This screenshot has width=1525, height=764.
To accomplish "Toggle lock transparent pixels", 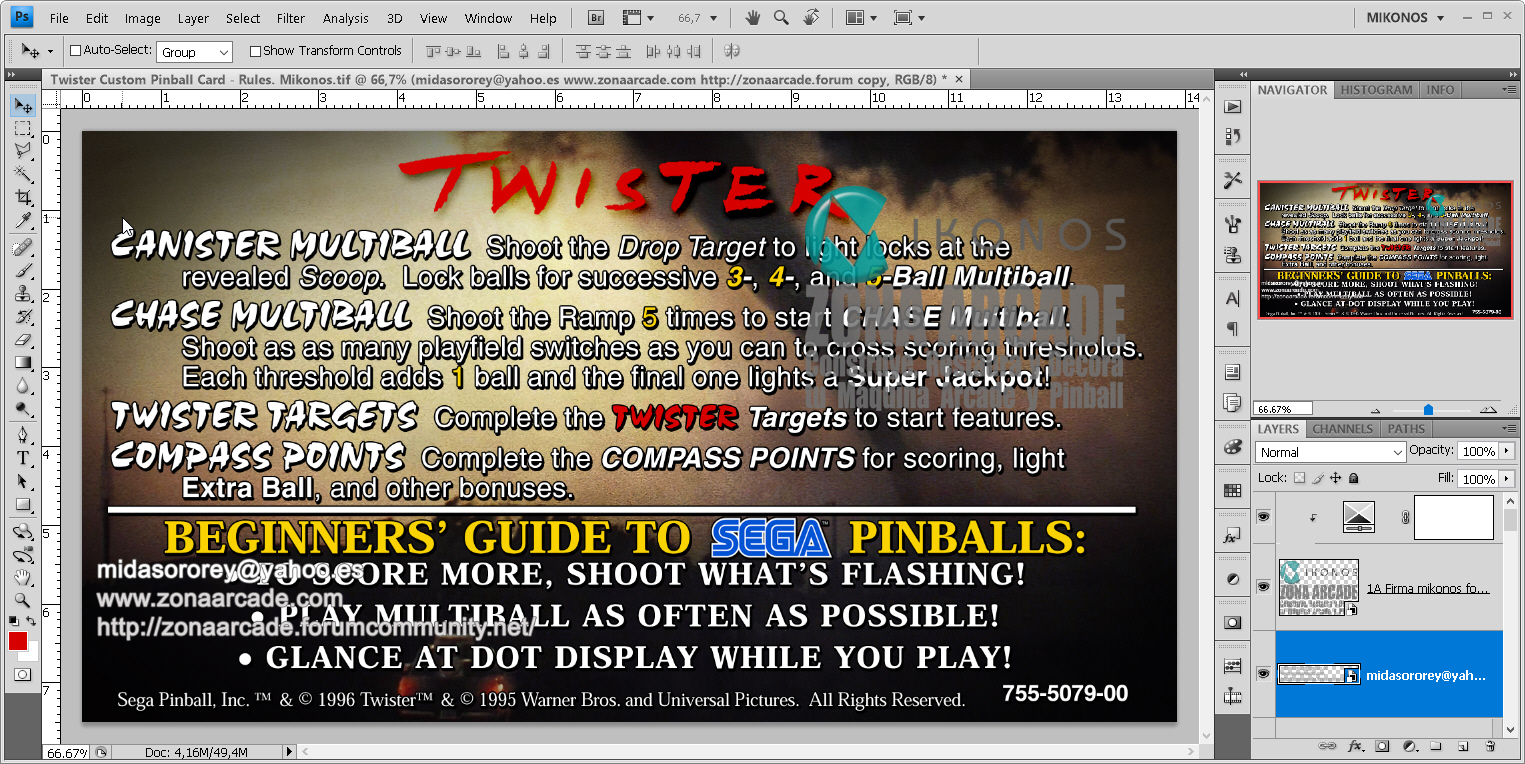I will (x=1299, y=478).
